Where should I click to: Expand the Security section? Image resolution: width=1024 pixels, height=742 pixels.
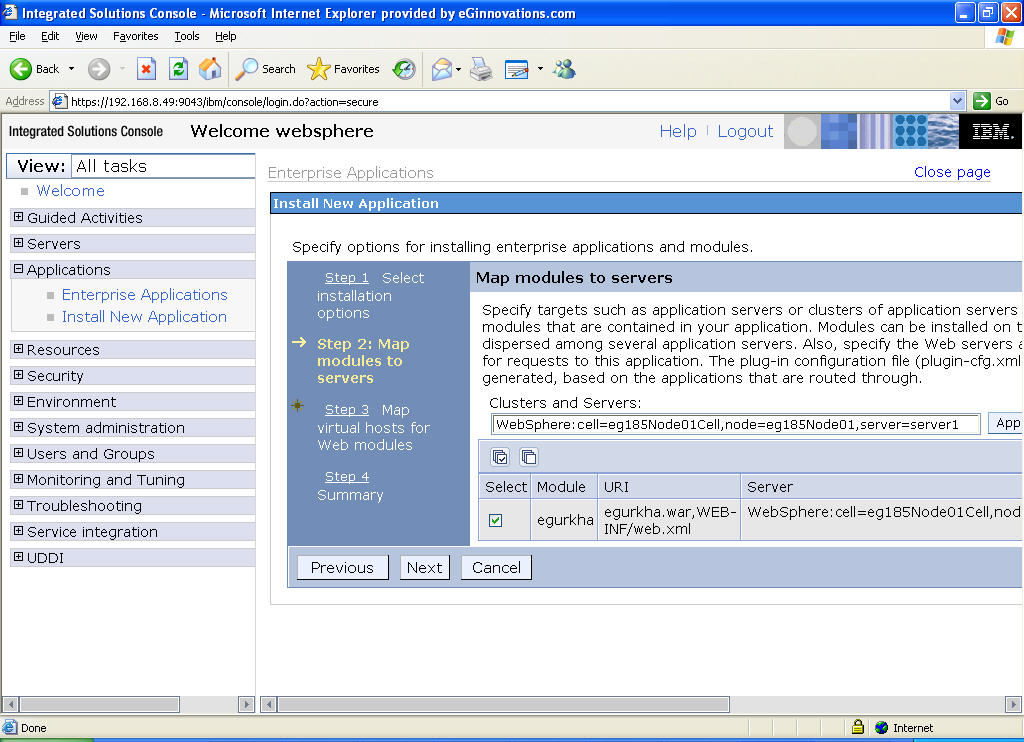pos(18,375)
